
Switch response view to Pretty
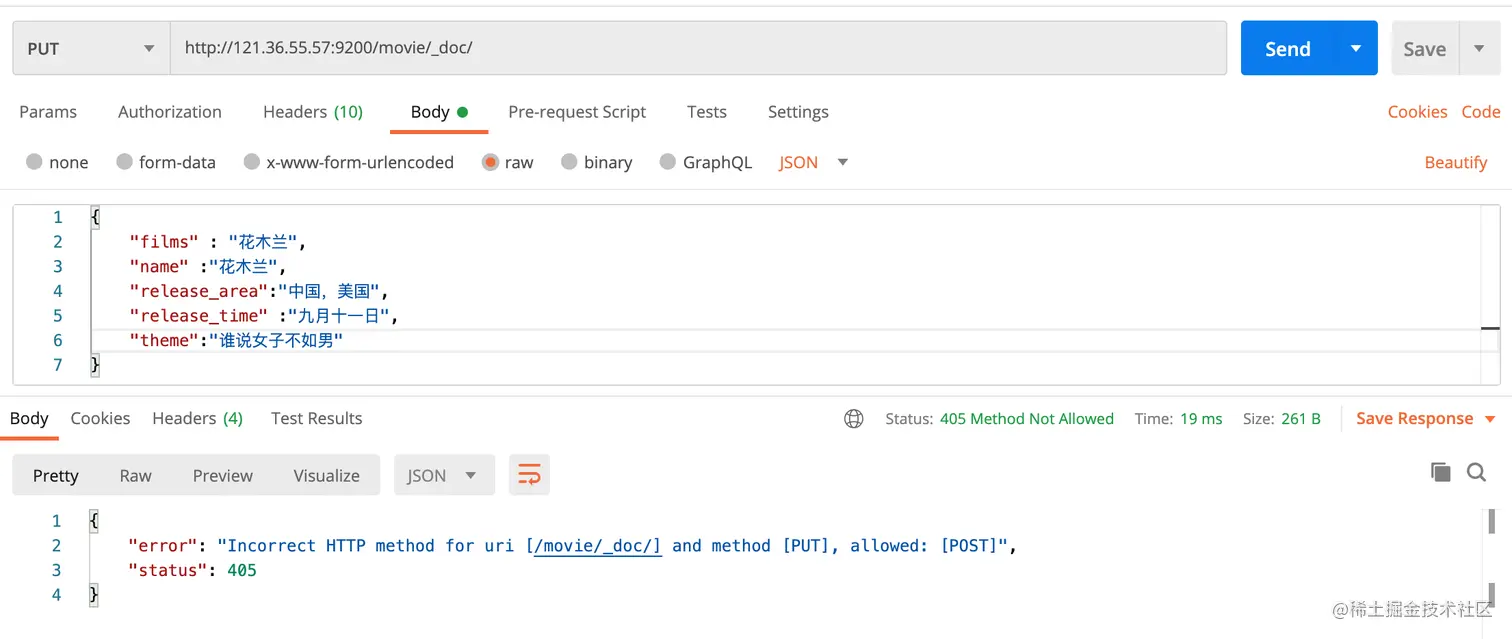55,475
